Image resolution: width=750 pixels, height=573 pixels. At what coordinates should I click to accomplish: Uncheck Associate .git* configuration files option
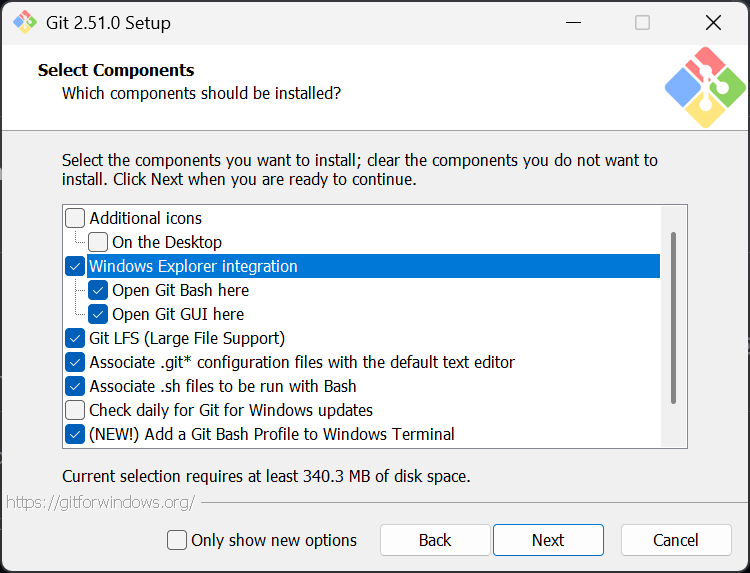[75, 362]
